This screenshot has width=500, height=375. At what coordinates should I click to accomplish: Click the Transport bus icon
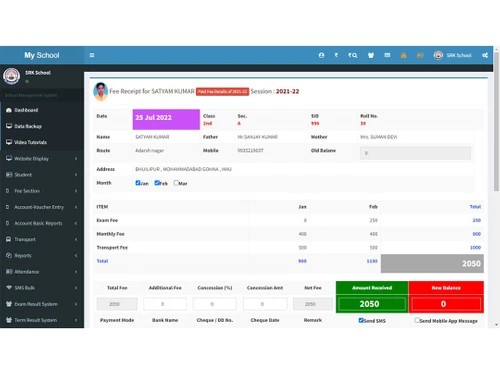pos(9,239)
